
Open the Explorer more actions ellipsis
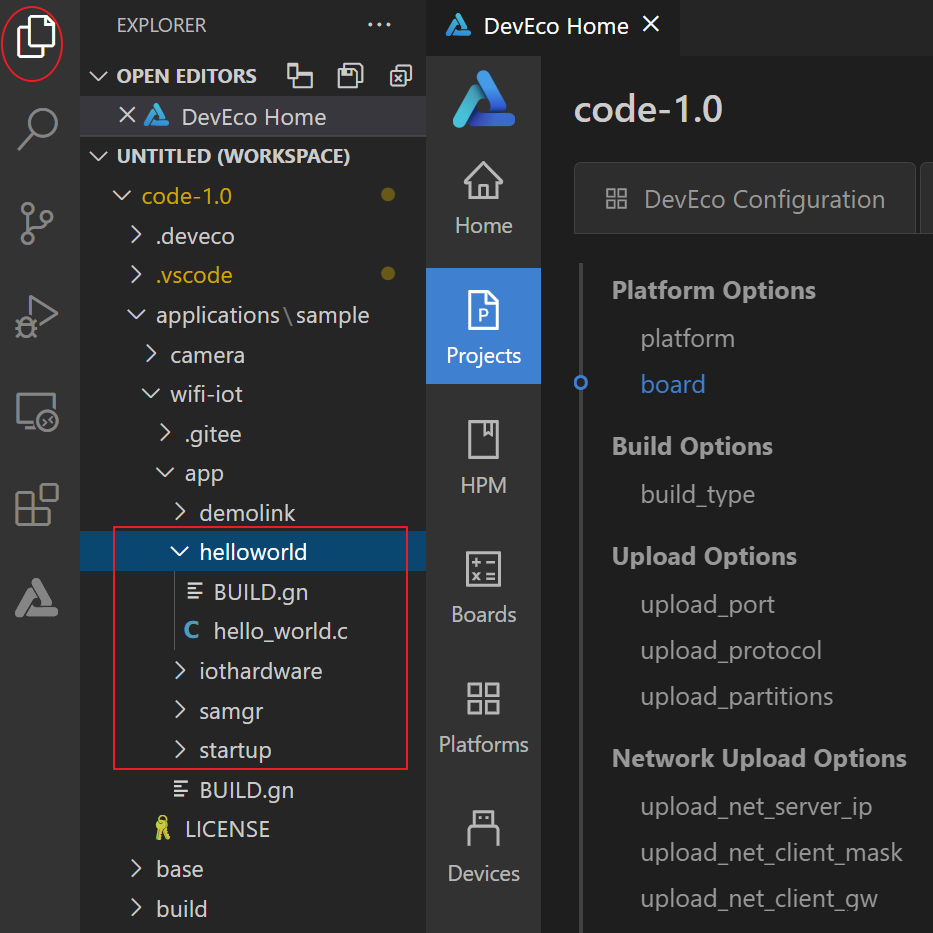point(380,25)
